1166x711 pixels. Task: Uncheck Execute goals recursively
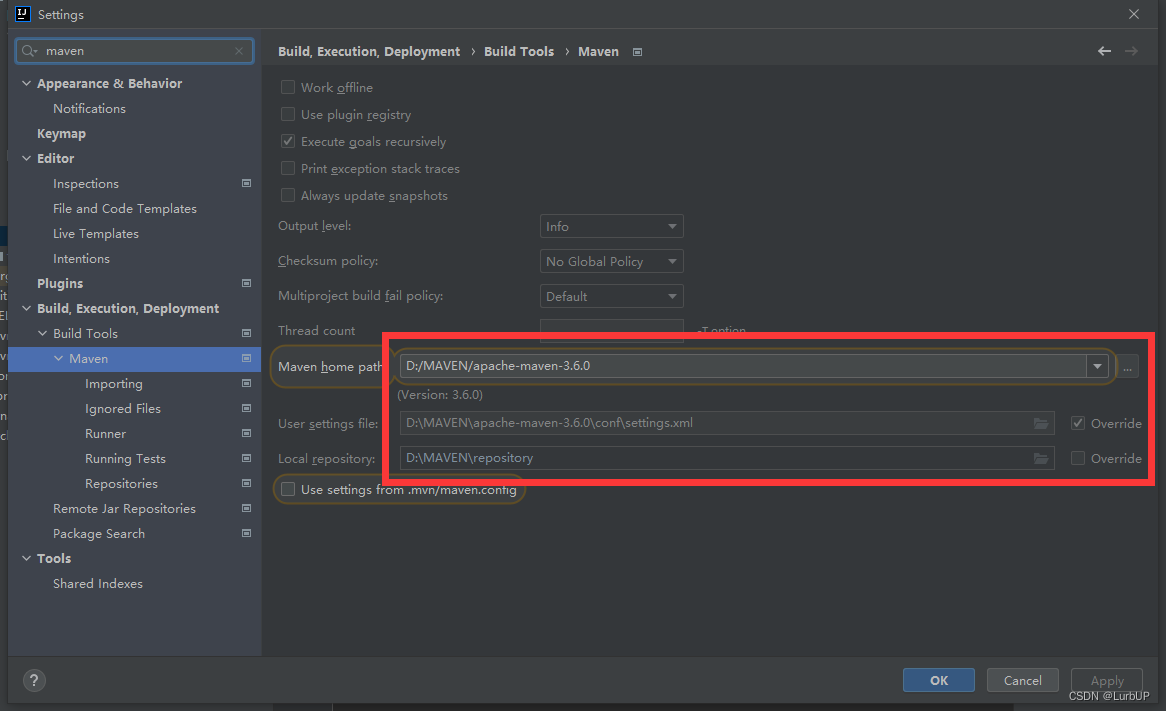pos(288,141)
